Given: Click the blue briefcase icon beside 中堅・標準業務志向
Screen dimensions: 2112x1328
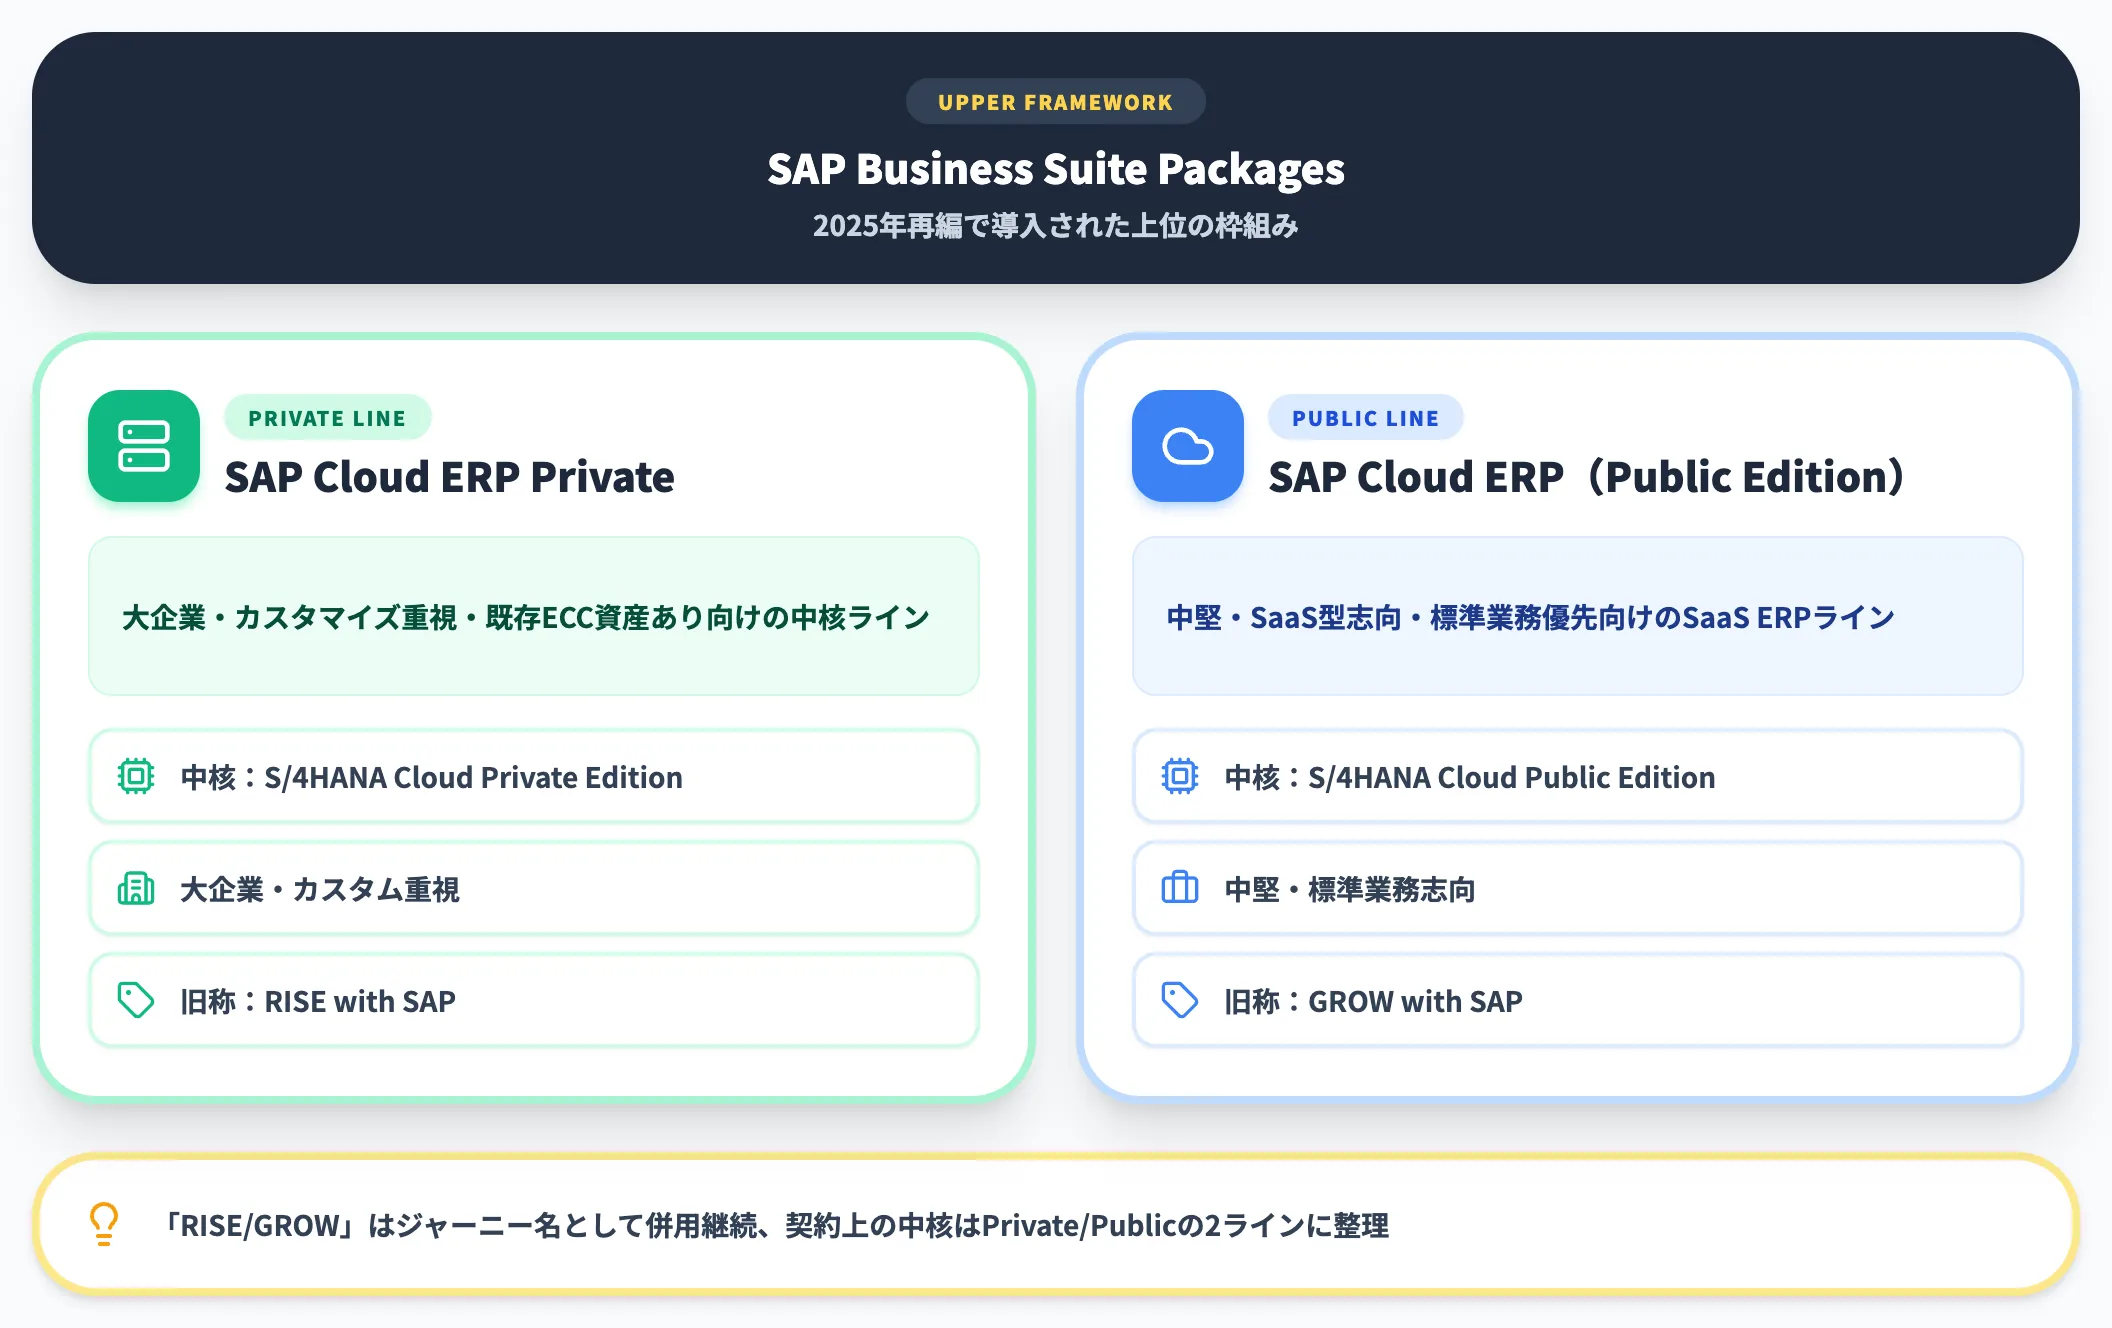Looking at the screenshot, I should click(1180, 888).
